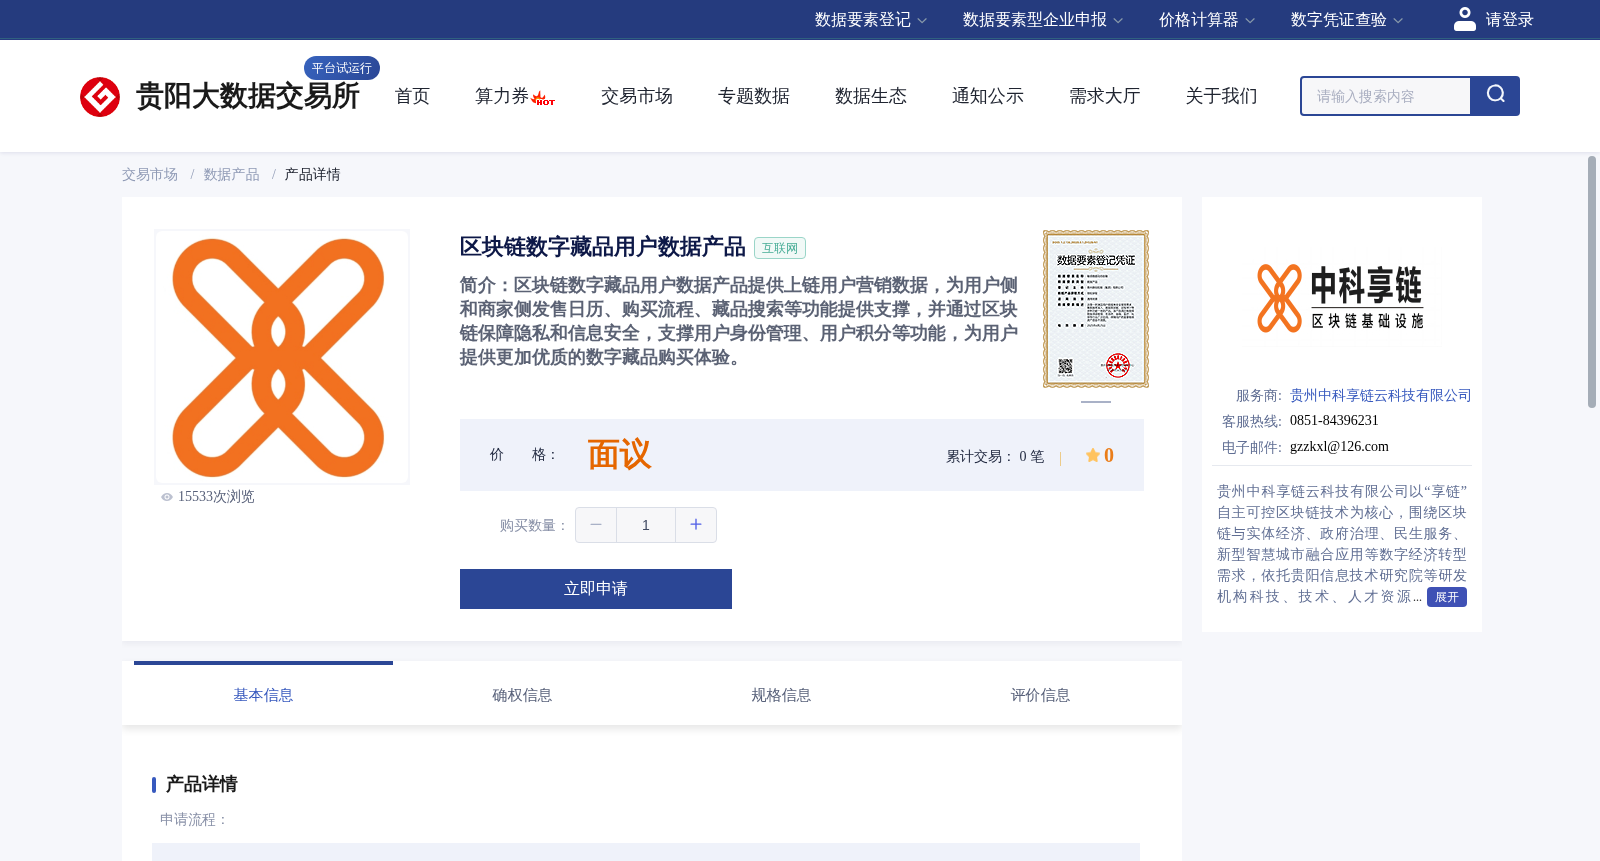Go to 数据产品 breadcrumb
This screenshot has width=1600, height=861.
[x=231, y=175]
